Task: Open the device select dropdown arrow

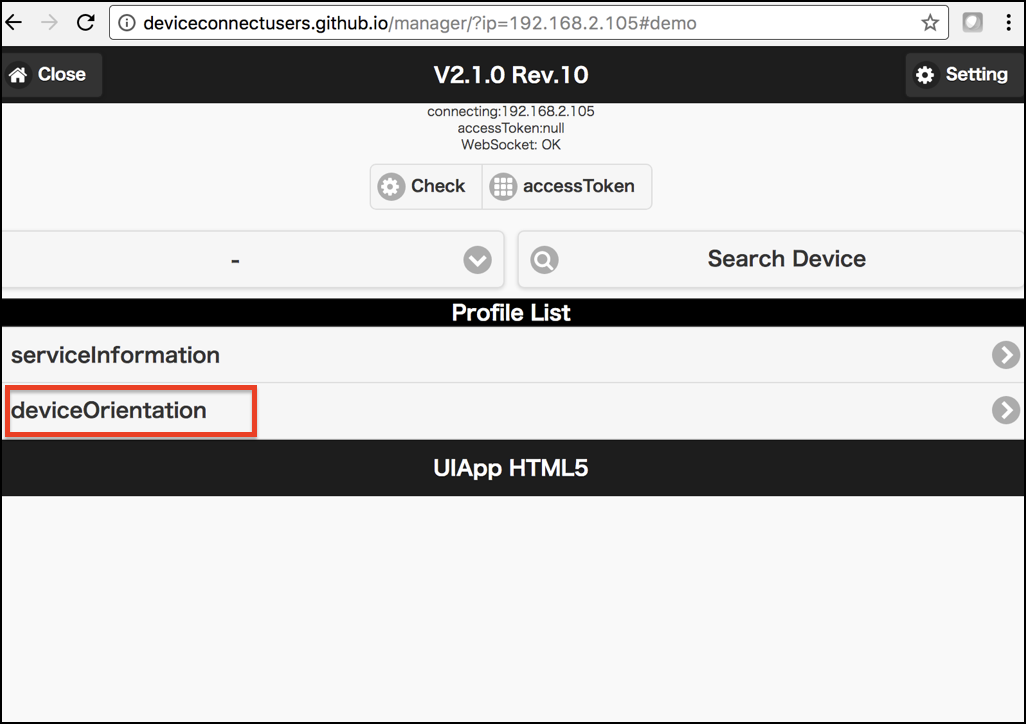Action: pyautogui.click(x=478, y=260)
